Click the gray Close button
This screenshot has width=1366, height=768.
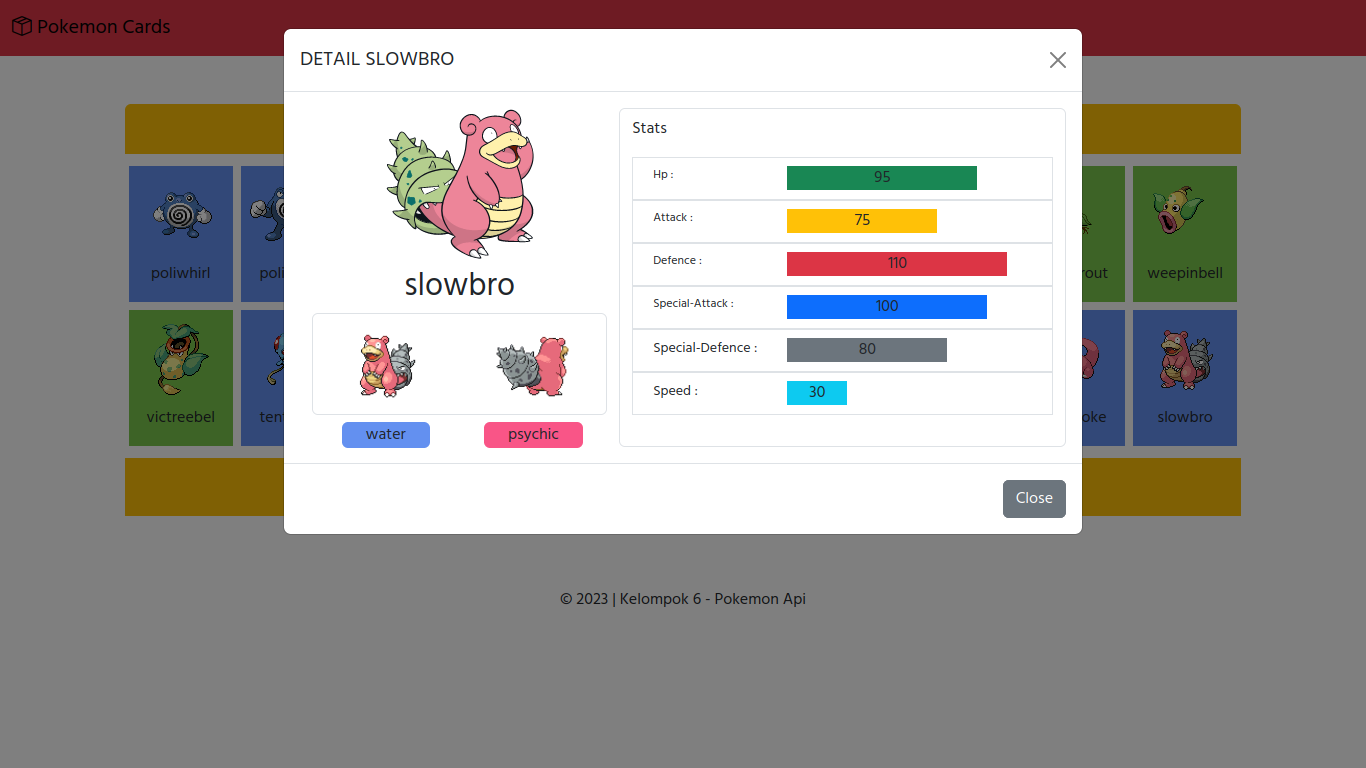point(1034,499)
